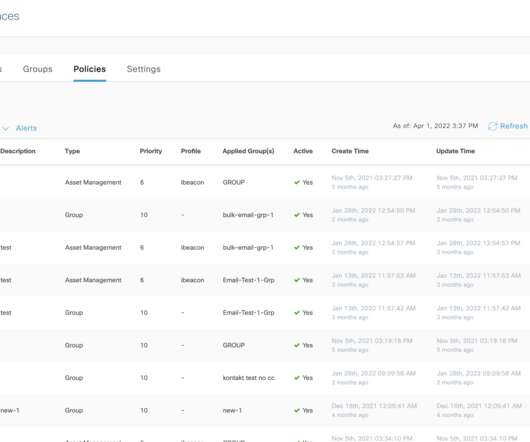Screen dimensions: 530x442
Task: Click the Type column header
Action: [72, 151]
